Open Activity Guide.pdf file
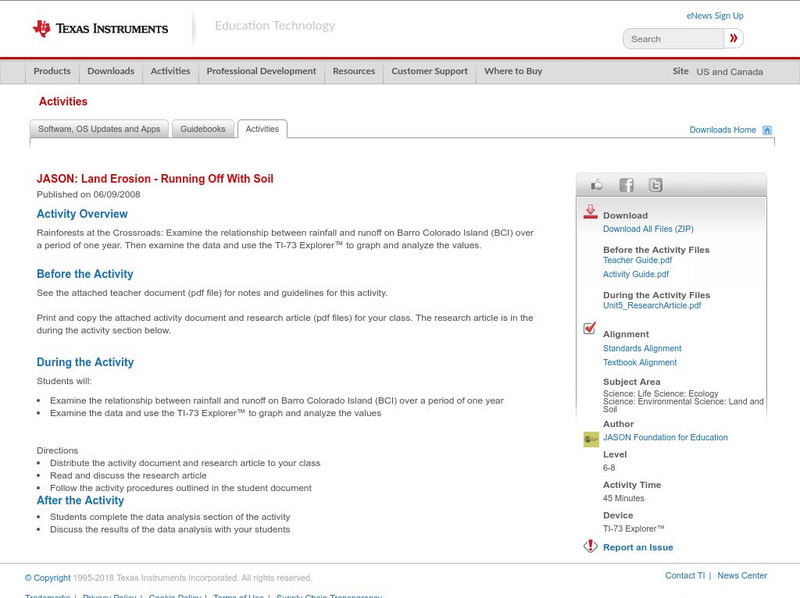Image resolution: width=800 pixels, height=598 pixels. pos(636,274)
